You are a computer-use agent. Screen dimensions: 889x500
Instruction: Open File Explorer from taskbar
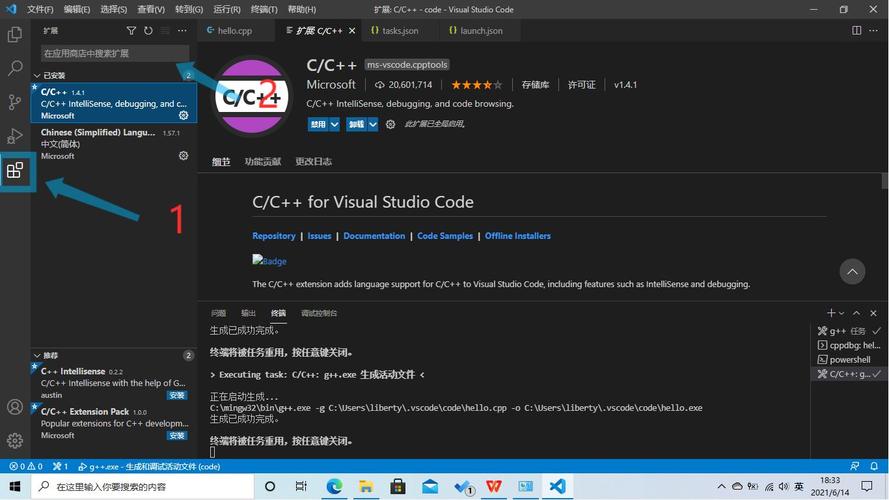click(366, 486)
